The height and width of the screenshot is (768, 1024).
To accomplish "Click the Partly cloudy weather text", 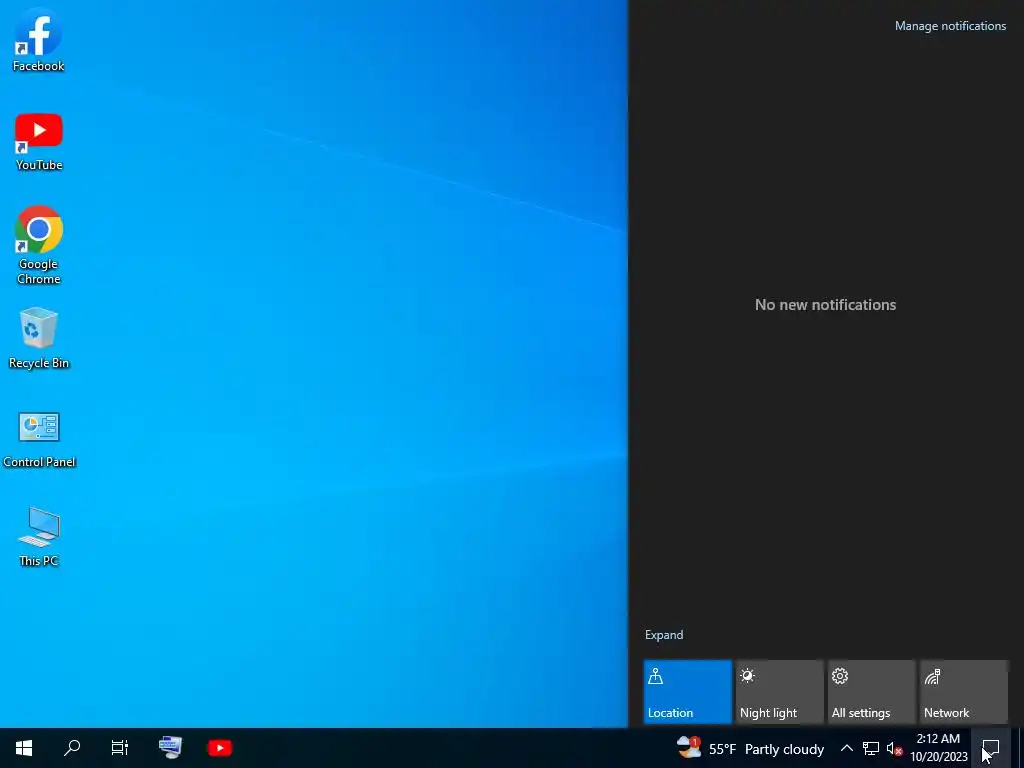I will (x=784, y=749).
